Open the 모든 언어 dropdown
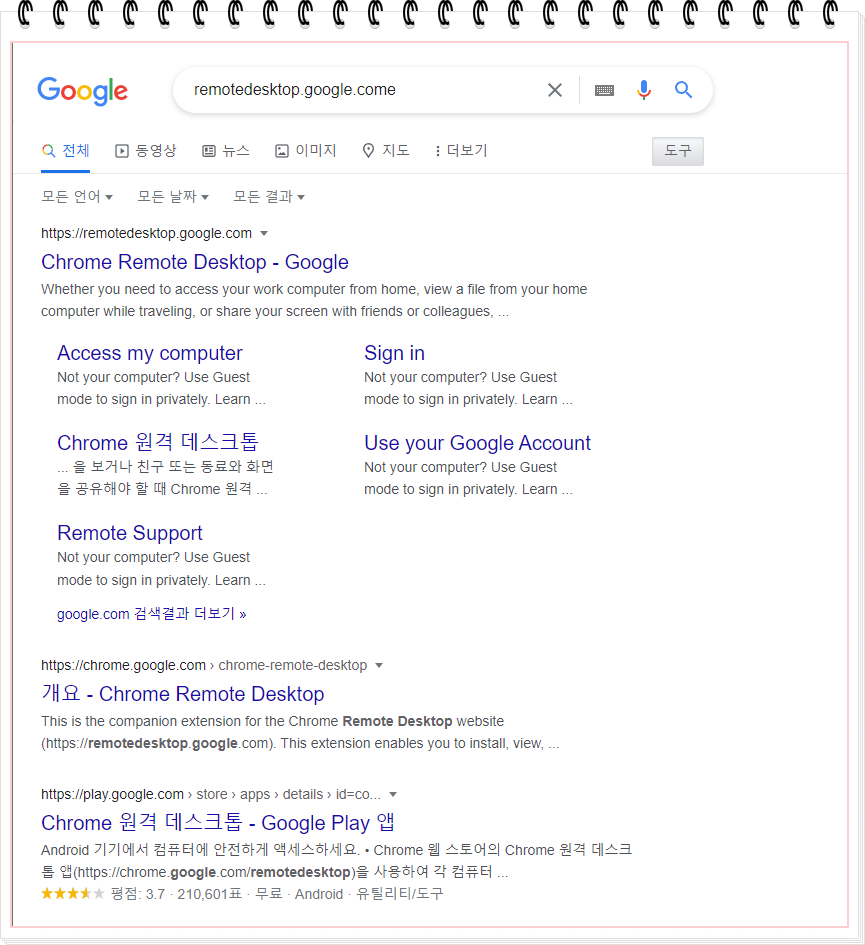 click(77, 196)
